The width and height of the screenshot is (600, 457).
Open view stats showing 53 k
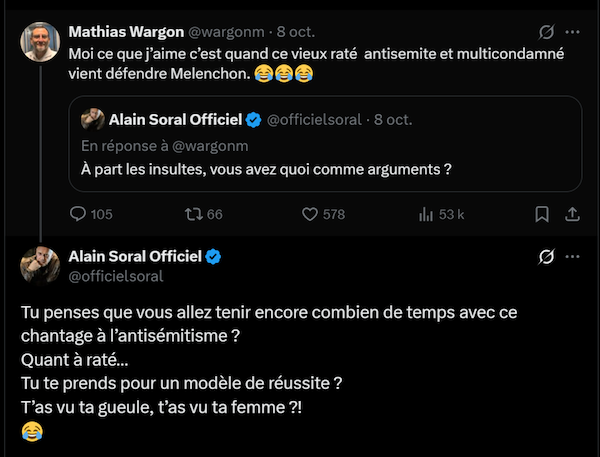(x=425, y=214)
